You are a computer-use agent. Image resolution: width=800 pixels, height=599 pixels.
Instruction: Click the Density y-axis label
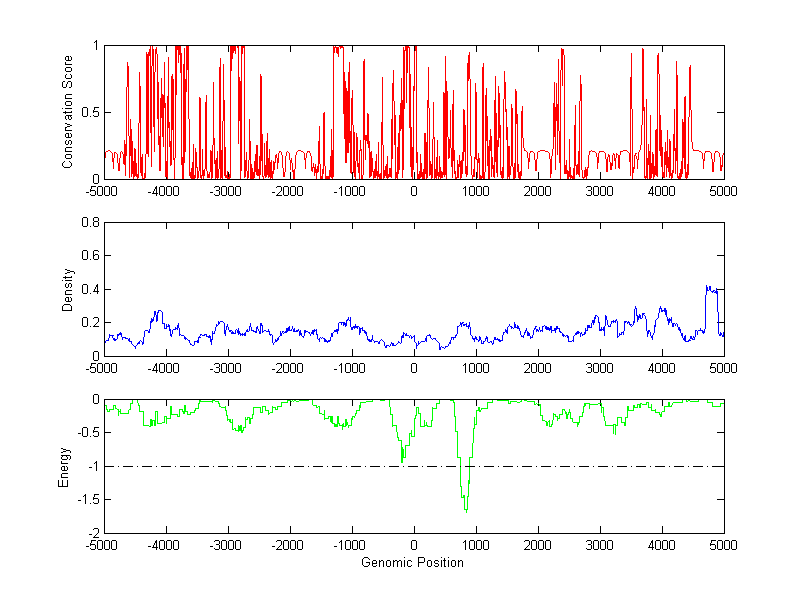68,288
